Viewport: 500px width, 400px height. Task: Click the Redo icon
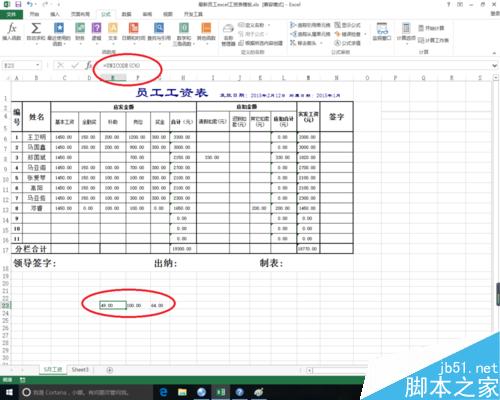click(x=46, y=4)
